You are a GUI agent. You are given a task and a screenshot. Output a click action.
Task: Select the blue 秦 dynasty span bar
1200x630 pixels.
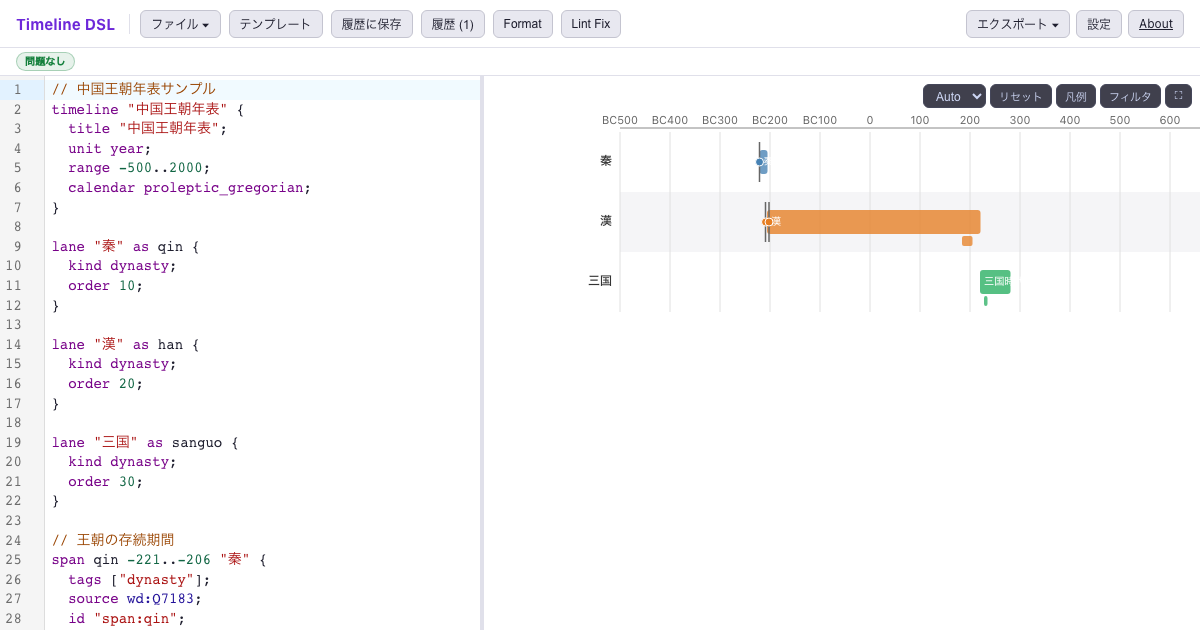coord(764,162)
